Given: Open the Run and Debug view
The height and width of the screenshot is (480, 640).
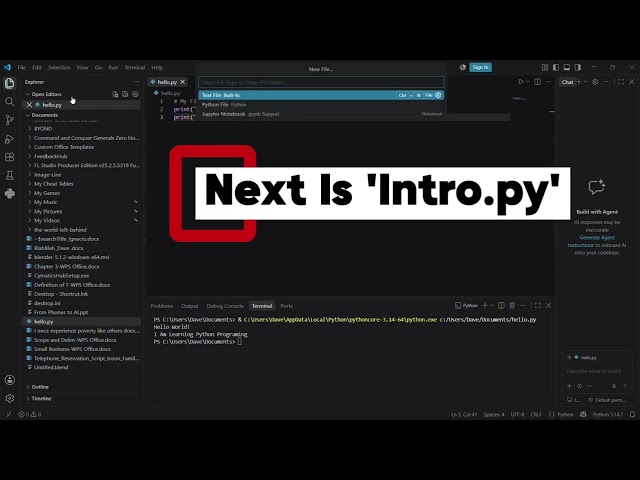Looking at the screenshot, I should pos(9,139).
